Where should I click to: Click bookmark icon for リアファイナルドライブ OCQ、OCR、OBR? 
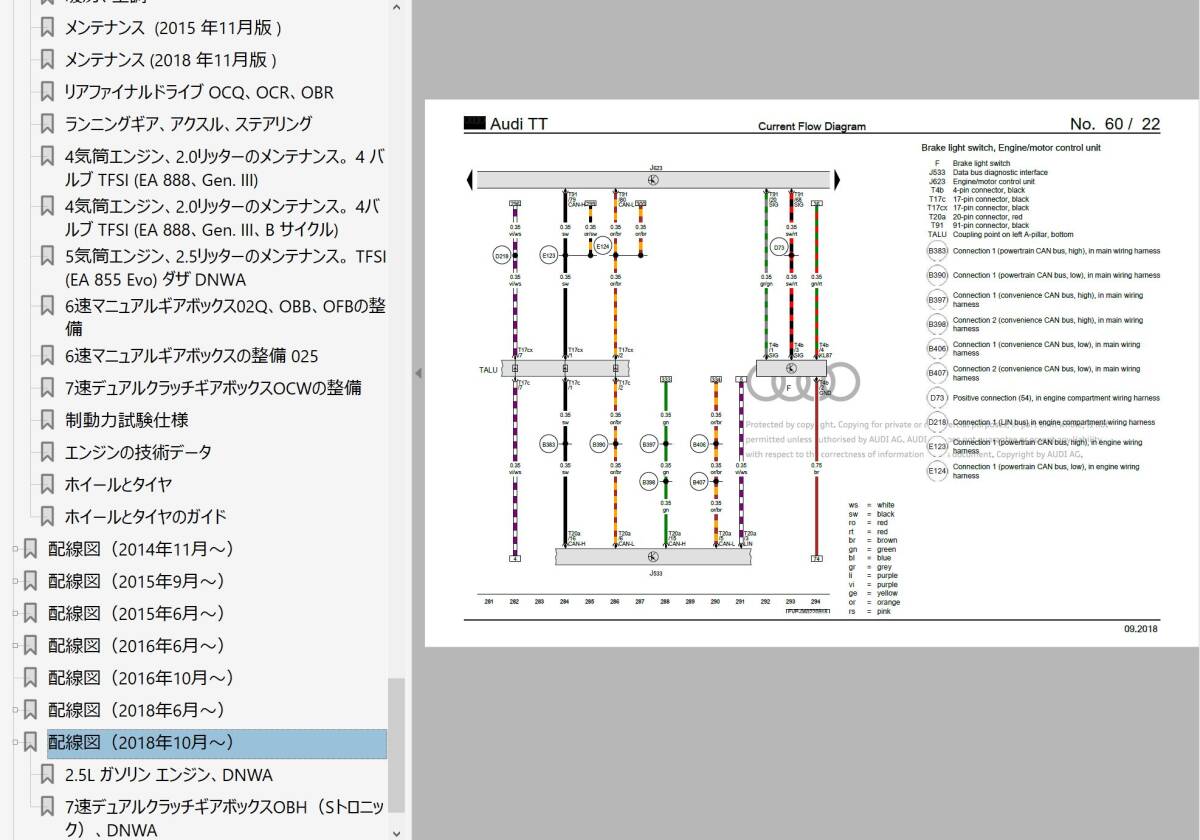(x=47, y=92)
